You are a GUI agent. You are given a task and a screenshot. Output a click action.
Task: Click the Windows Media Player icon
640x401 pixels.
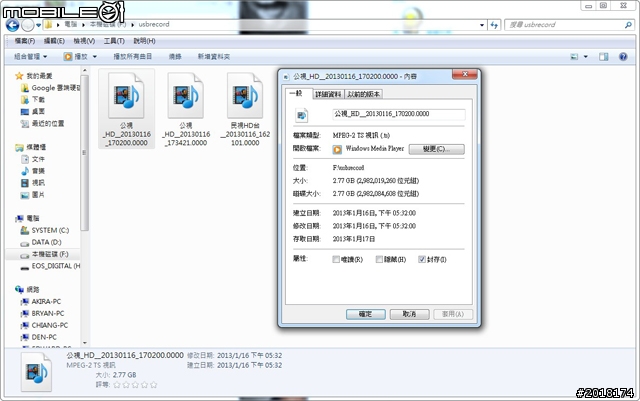pos(337,149)
